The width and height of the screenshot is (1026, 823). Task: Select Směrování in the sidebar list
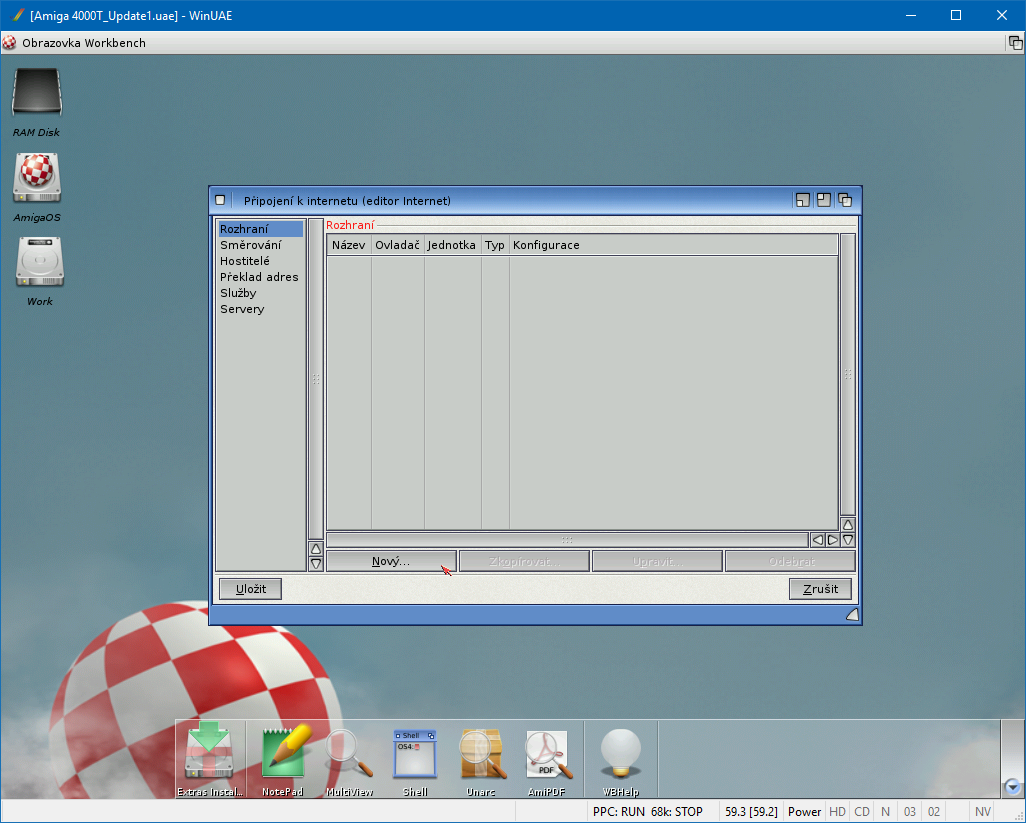pos(250,245)
